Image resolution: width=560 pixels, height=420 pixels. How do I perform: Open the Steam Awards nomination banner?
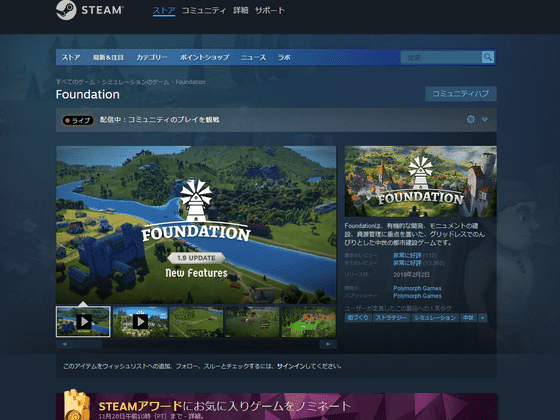coord(276,406)
